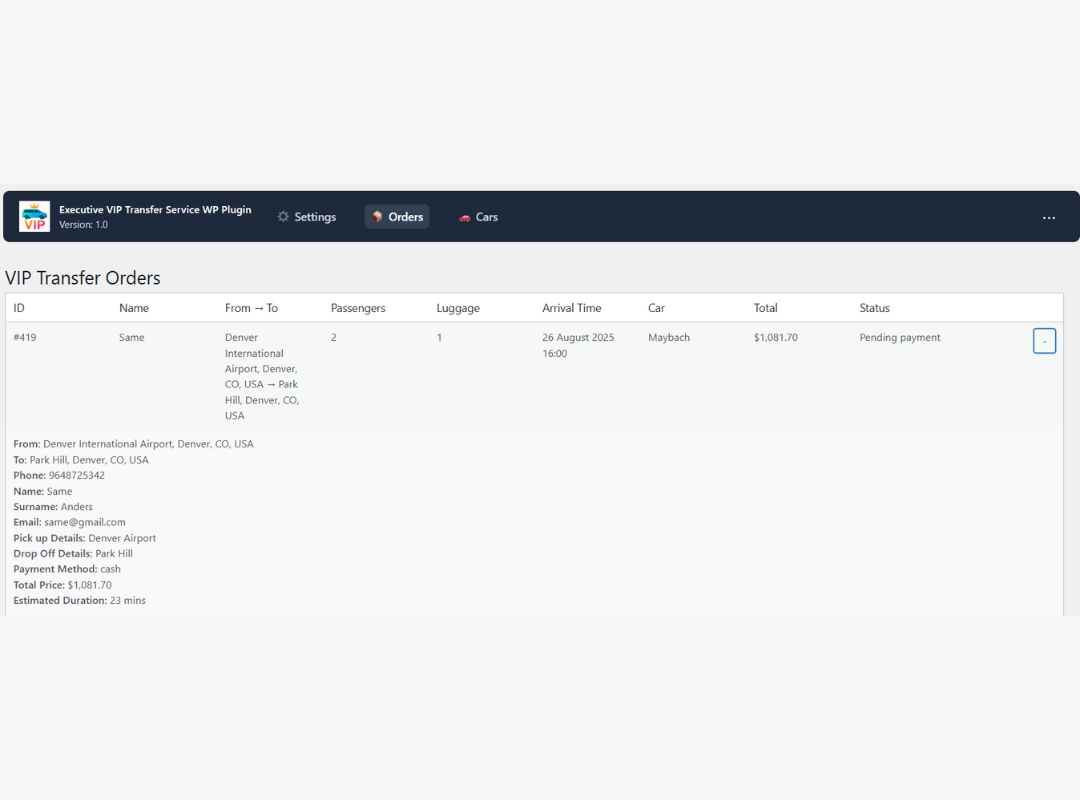Image resolution: width=1080 pixels, height=800 pixels.
Task: Select the gear icon in the dark header bar
Action: (x=283, y=216)
